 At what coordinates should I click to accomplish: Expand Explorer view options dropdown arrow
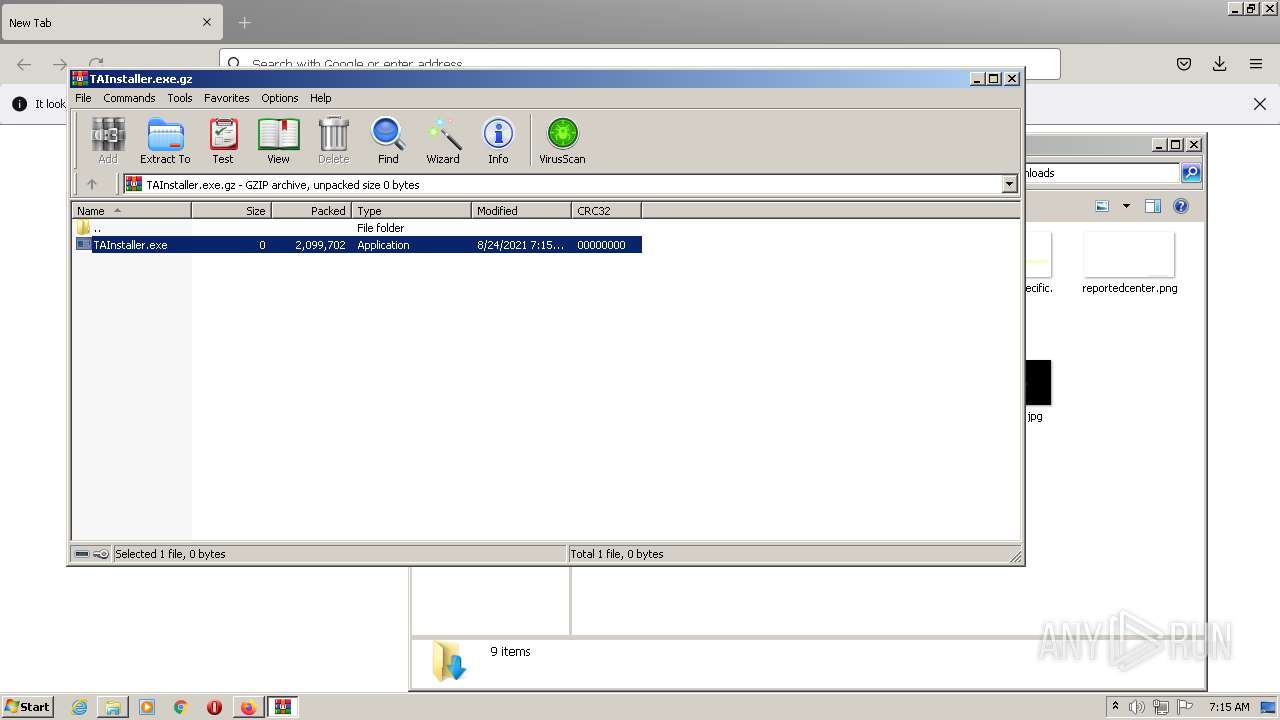point(1126,206)
